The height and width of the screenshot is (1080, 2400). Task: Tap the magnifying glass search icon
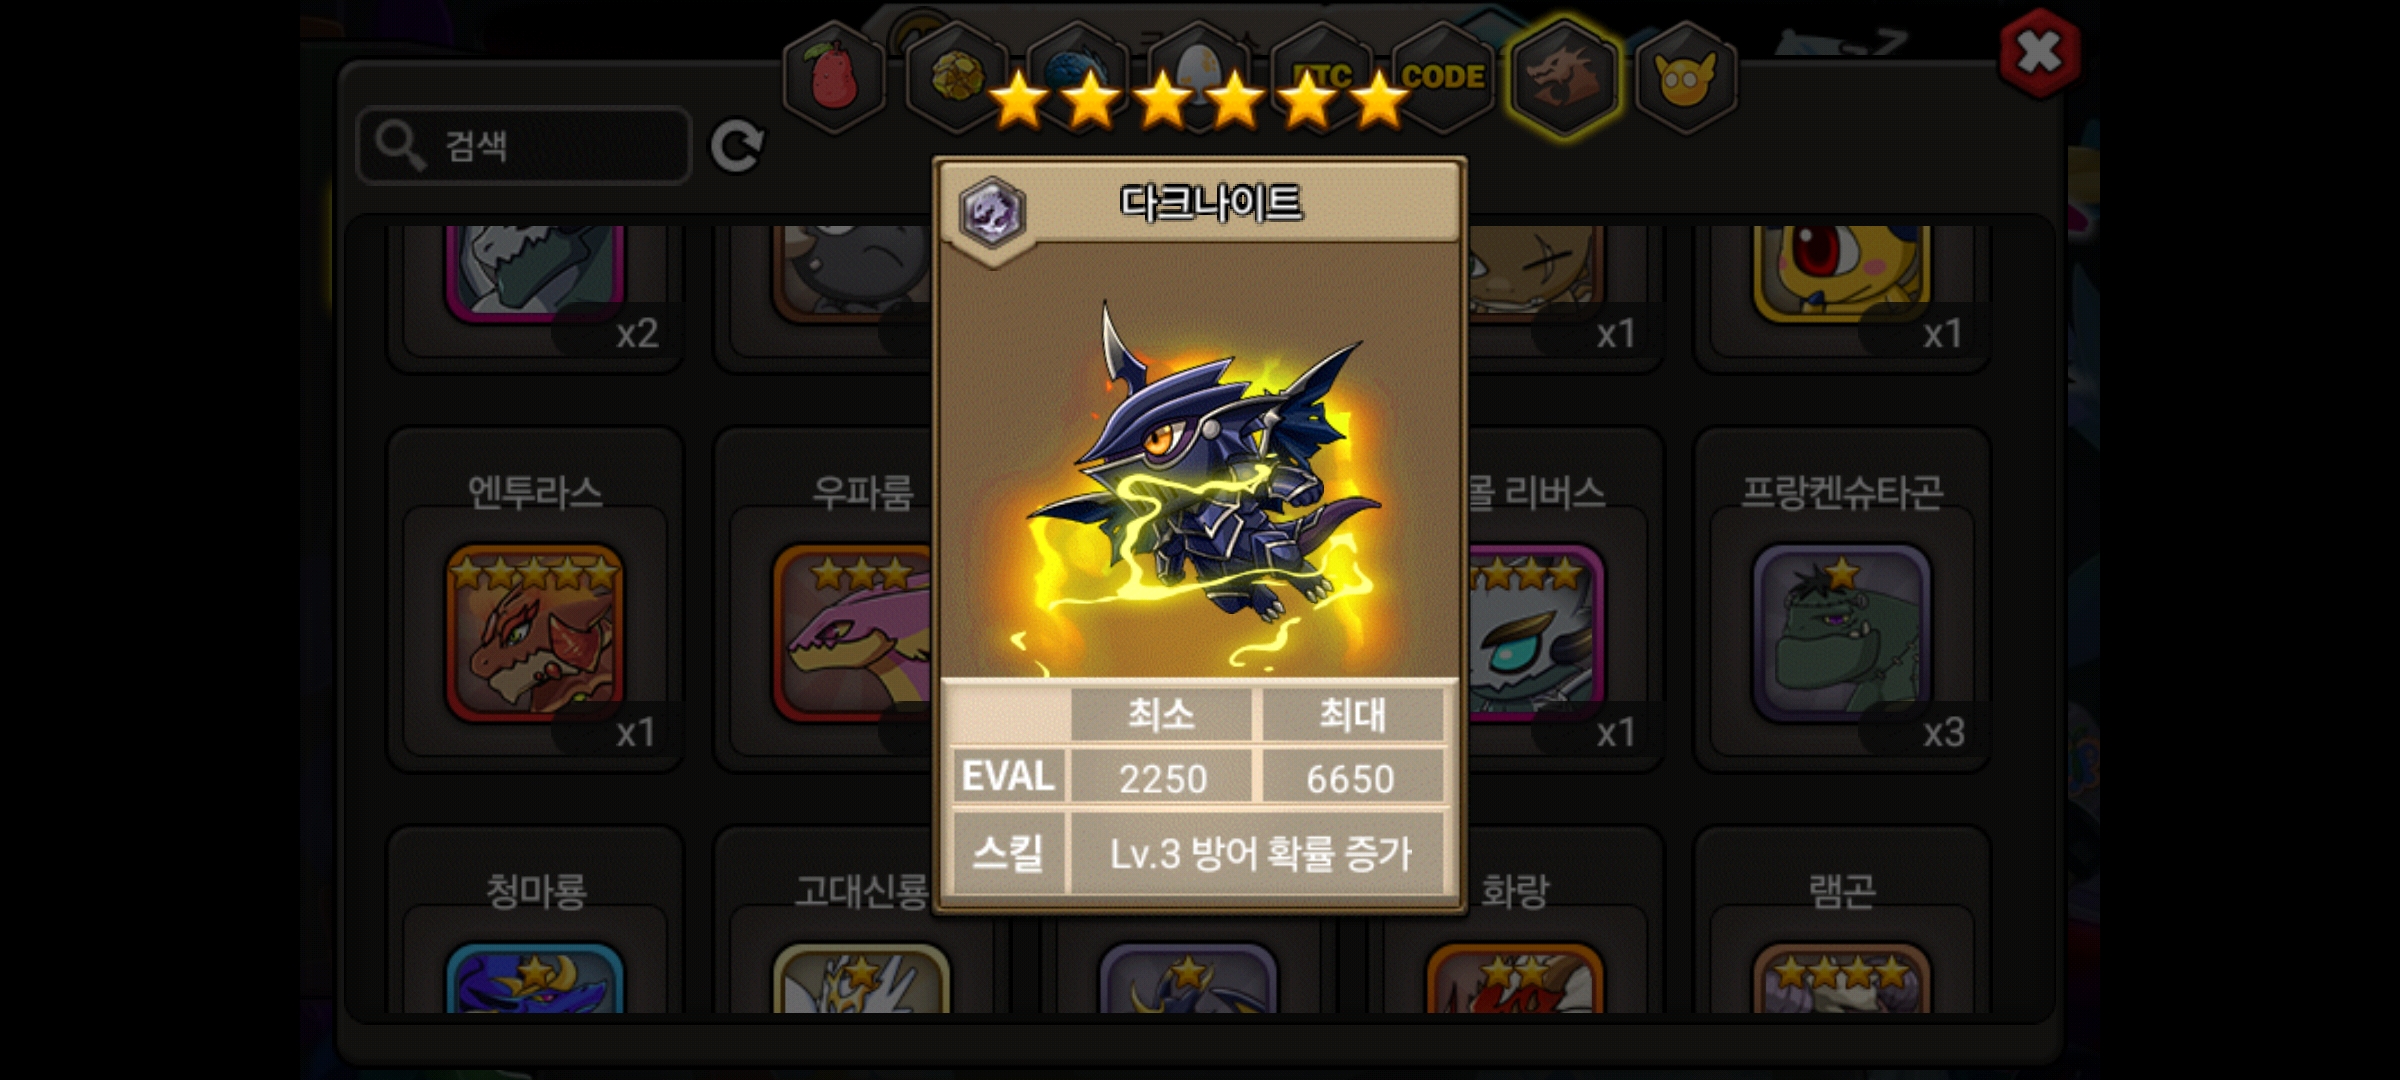click(x=400, y=146)
